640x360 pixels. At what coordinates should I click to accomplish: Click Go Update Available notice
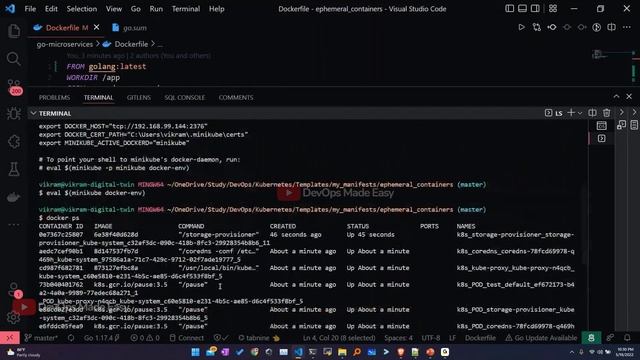541,338
